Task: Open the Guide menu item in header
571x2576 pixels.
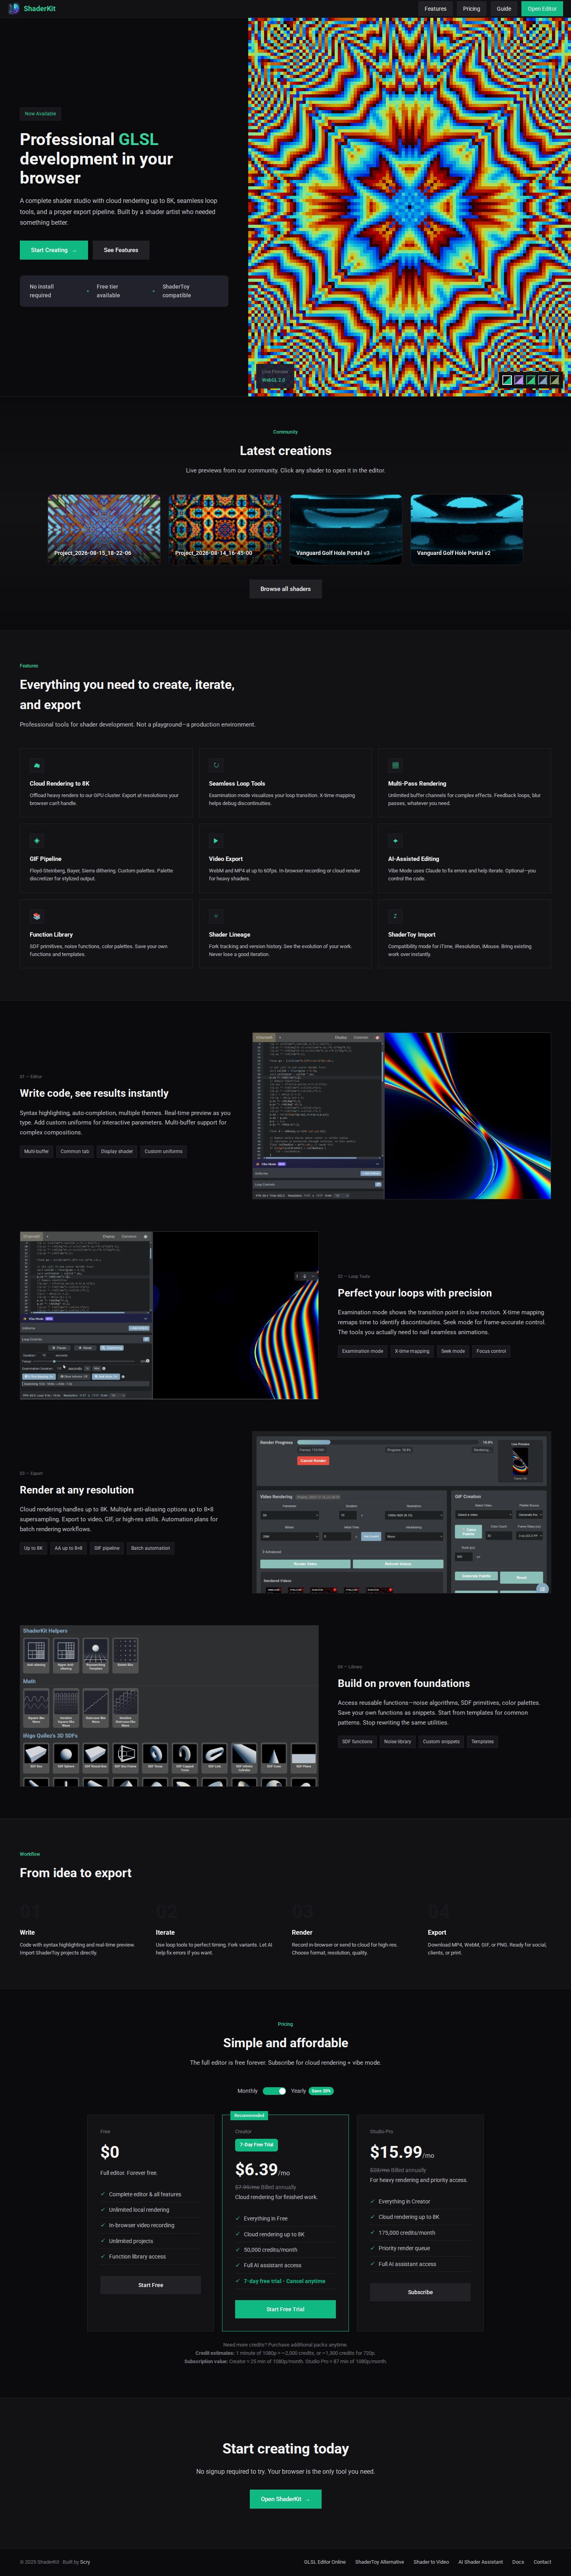Action: [504, 8]
